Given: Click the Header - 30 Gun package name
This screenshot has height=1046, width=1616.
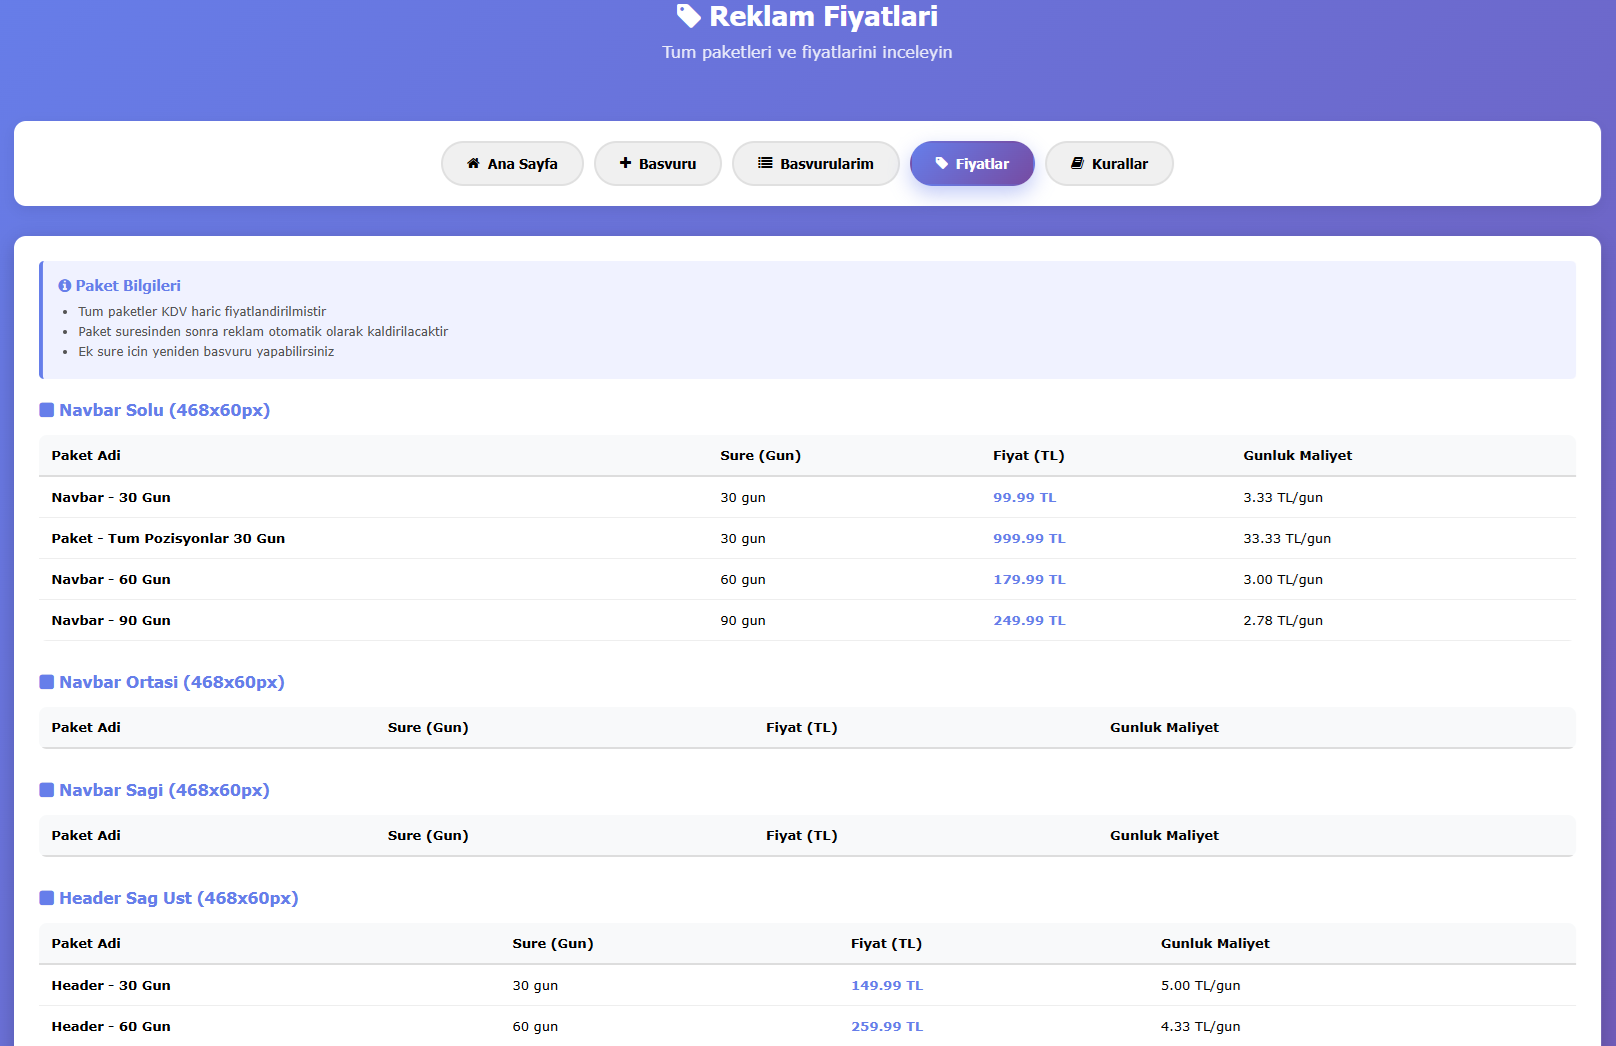Looking at the screenshot, I should 111,986.
